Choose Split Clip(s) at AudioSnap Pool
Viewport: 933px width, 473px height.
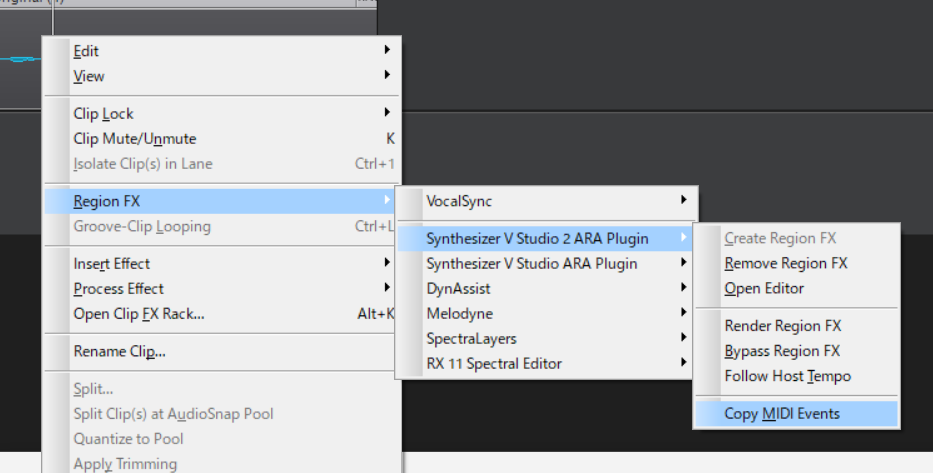click(x=221, y=414)
